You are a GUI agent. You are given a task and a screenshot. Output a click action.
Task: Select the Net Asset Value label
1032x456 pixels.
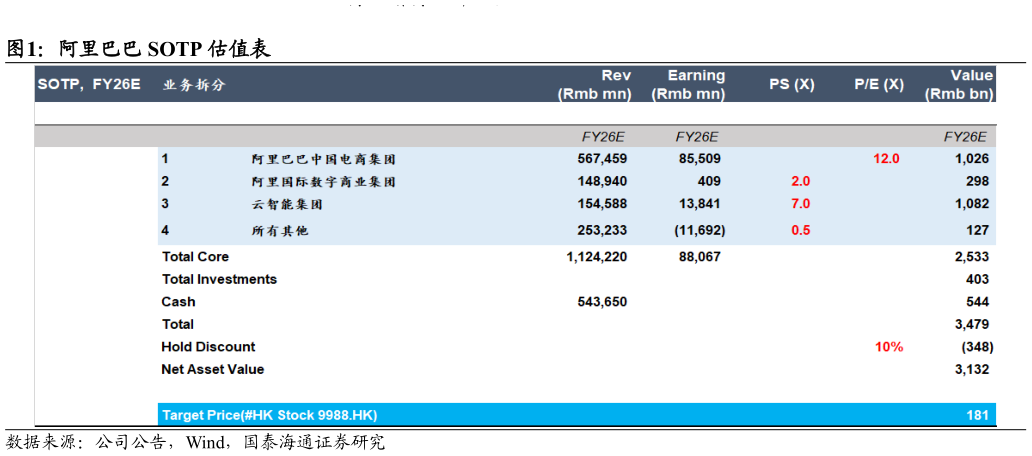213,369
